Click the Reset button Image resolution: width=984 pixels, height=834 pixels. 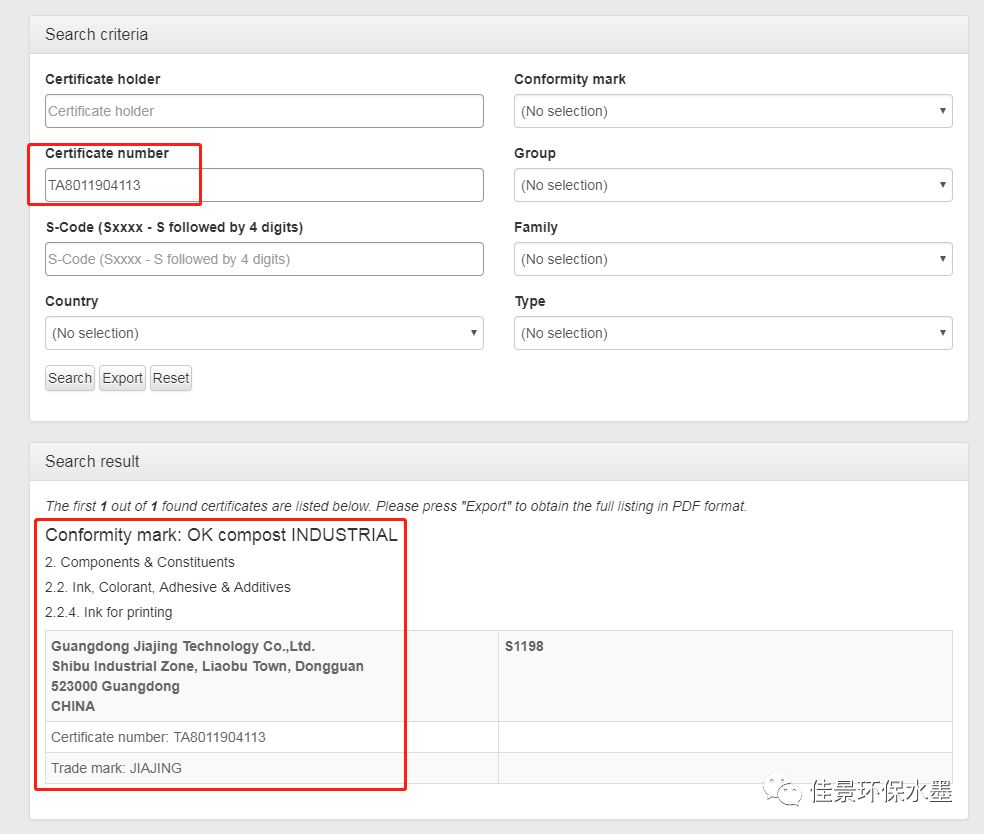pyautogui.click(x=171, y=378)
